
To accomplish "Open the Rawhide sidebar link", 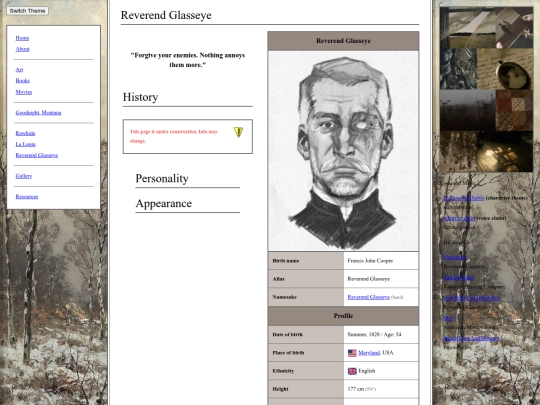I will (25, 133).
